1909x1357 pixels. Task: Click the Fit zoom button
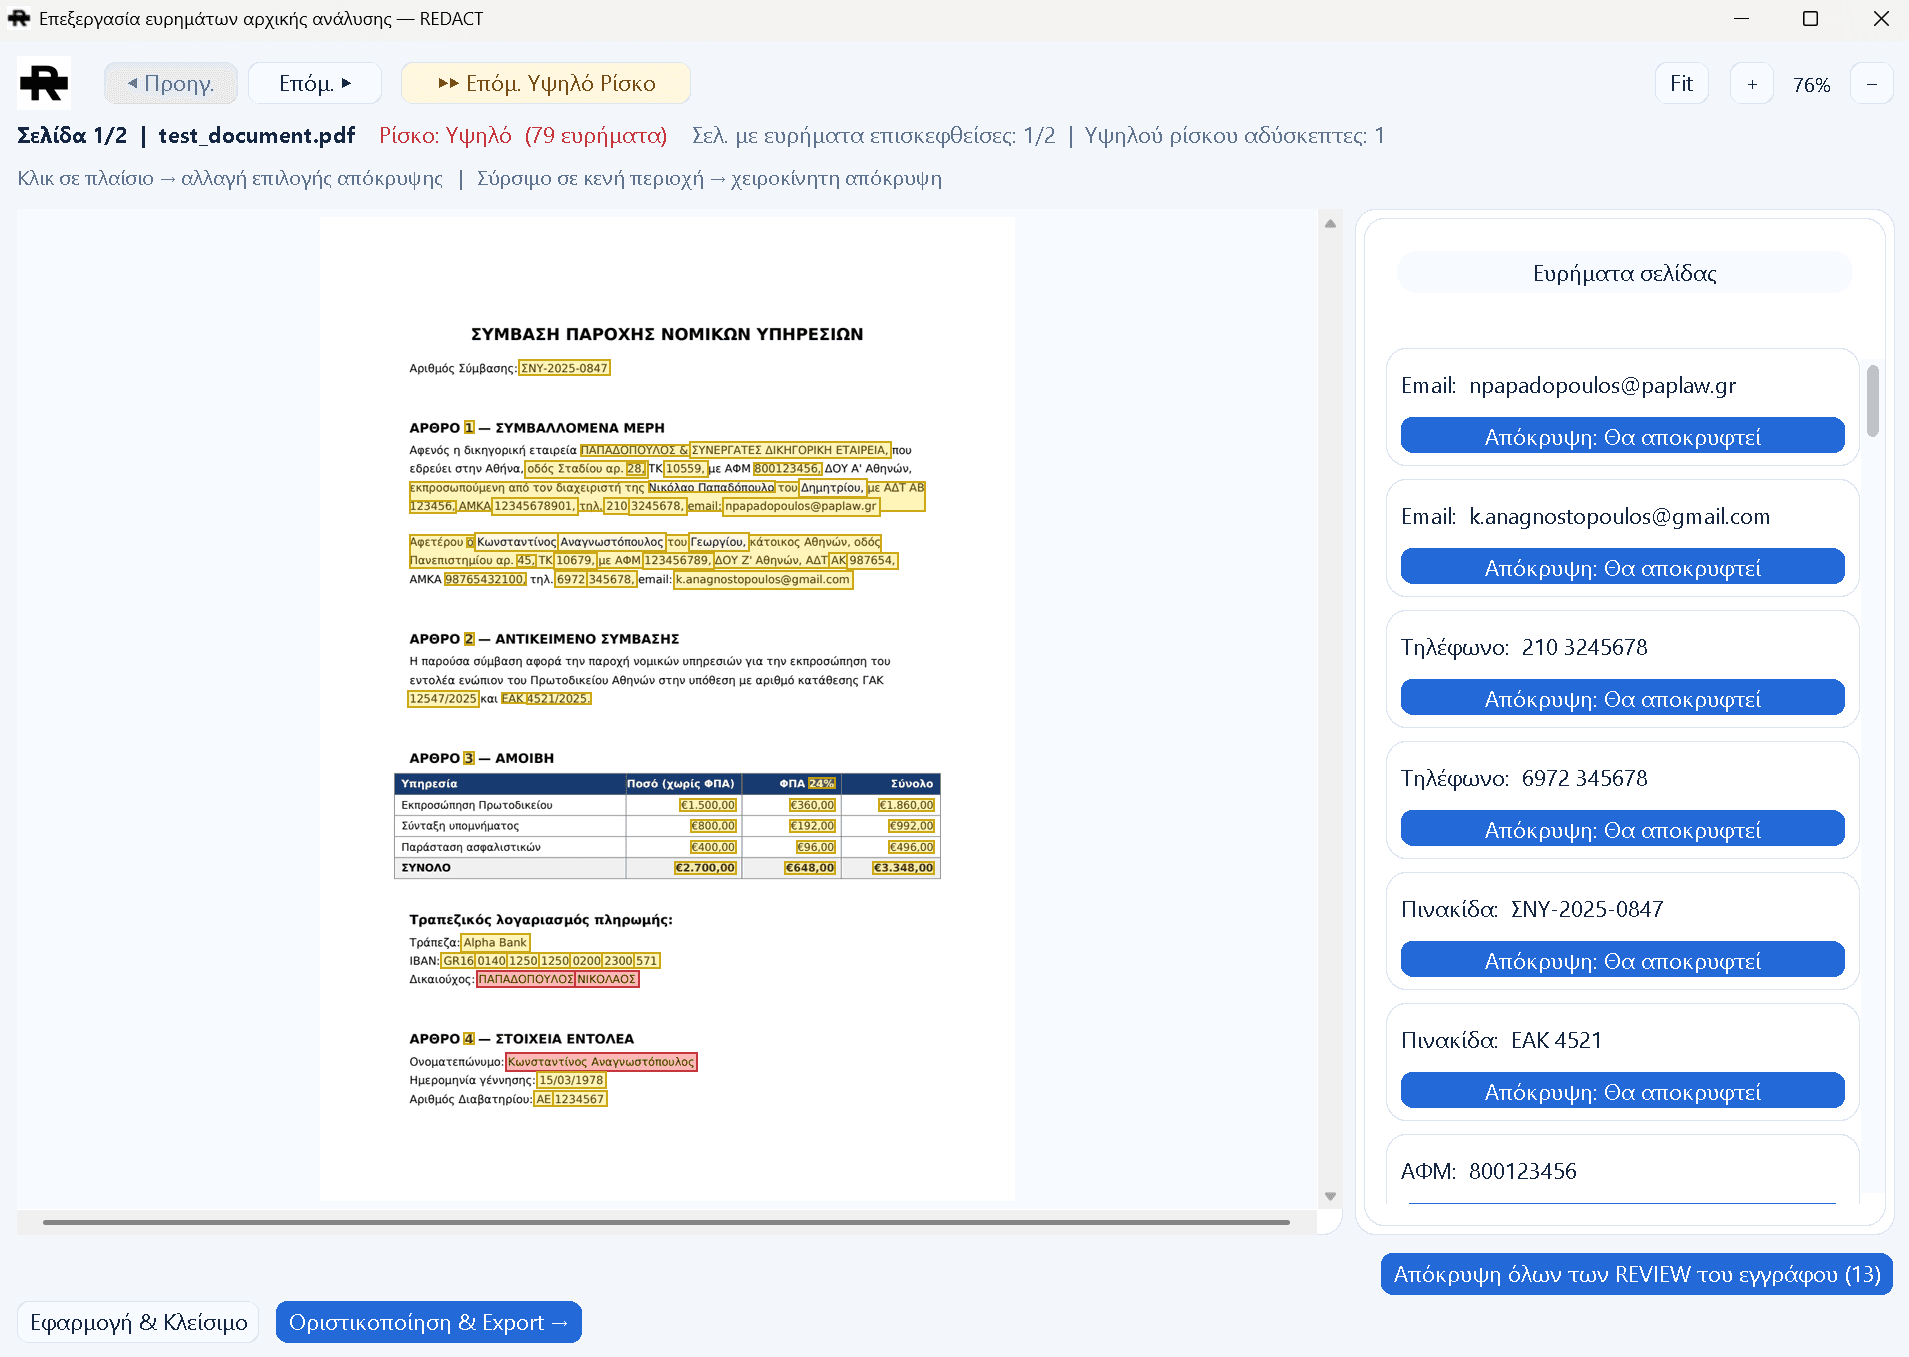[x=1681, y=84]
